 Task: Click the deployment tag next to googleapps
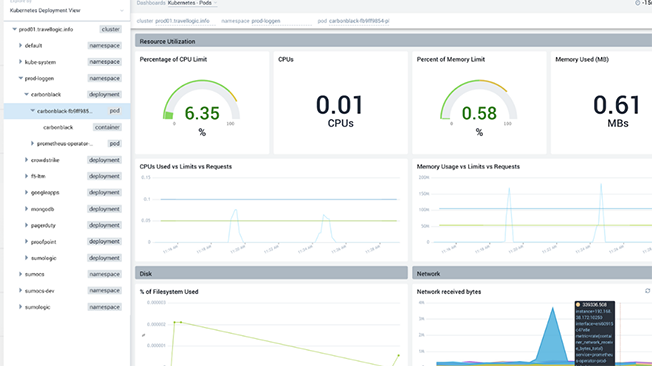(x=104, y=192)
